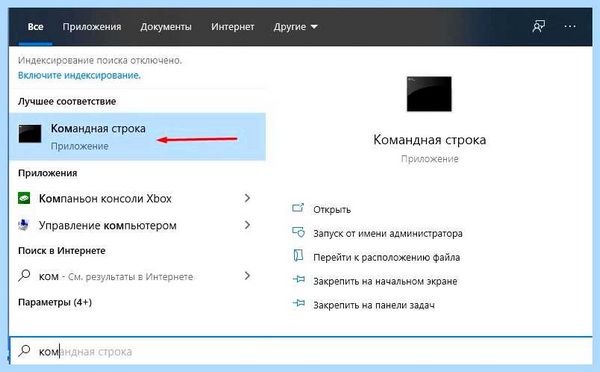Switch to the Документы tab
Viewport: 600px width, 372px height.
[166, 27]
